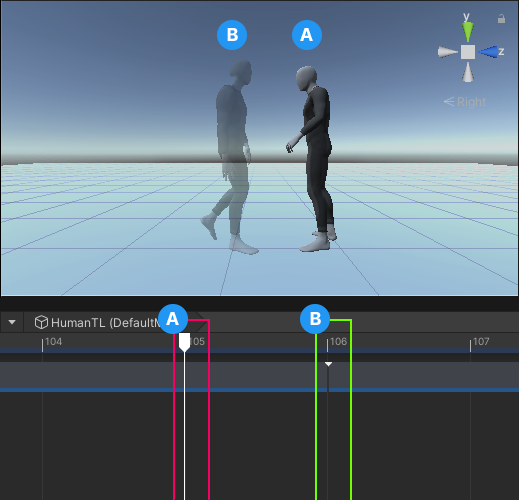Viewport: 519px width, 500px height.
Task: Click the B badge on green timeline box
Action: click(315, 319)
